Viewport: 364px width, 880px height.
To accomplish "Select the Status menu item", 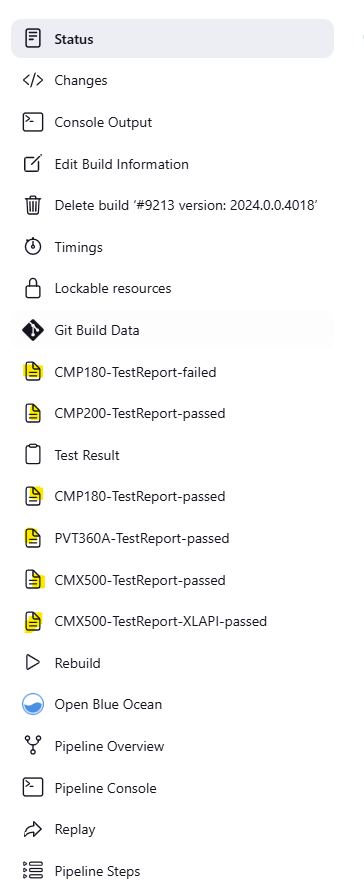I will tap(172, 39).
